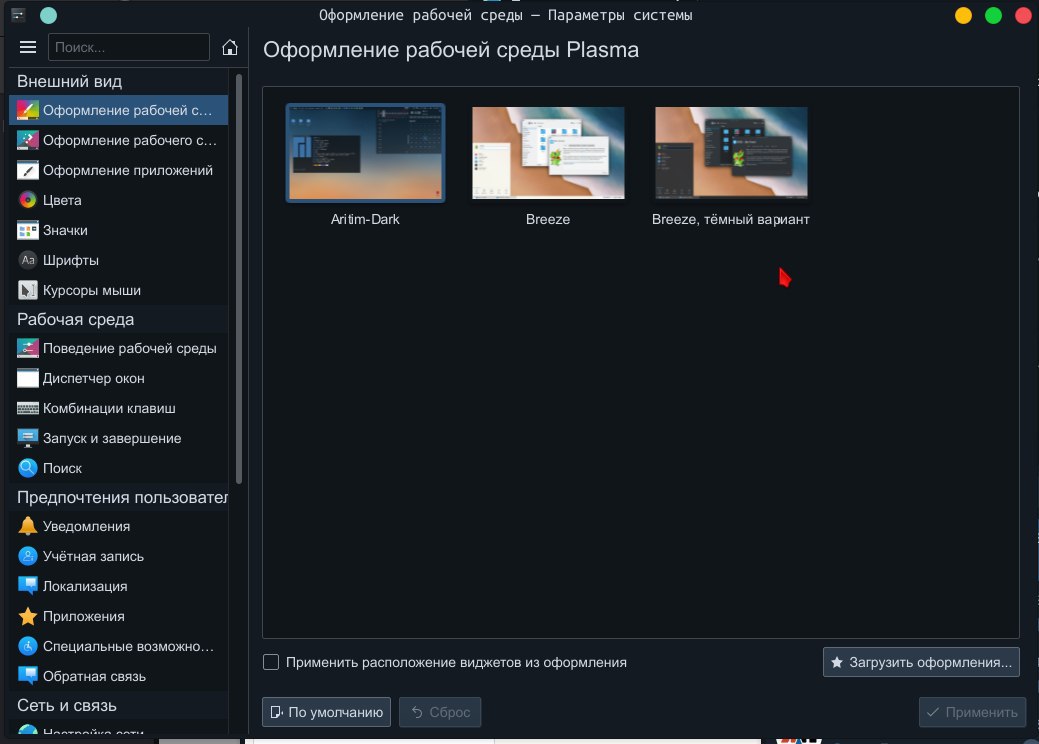Click the Запуск и завершение monitor icon

28,438
